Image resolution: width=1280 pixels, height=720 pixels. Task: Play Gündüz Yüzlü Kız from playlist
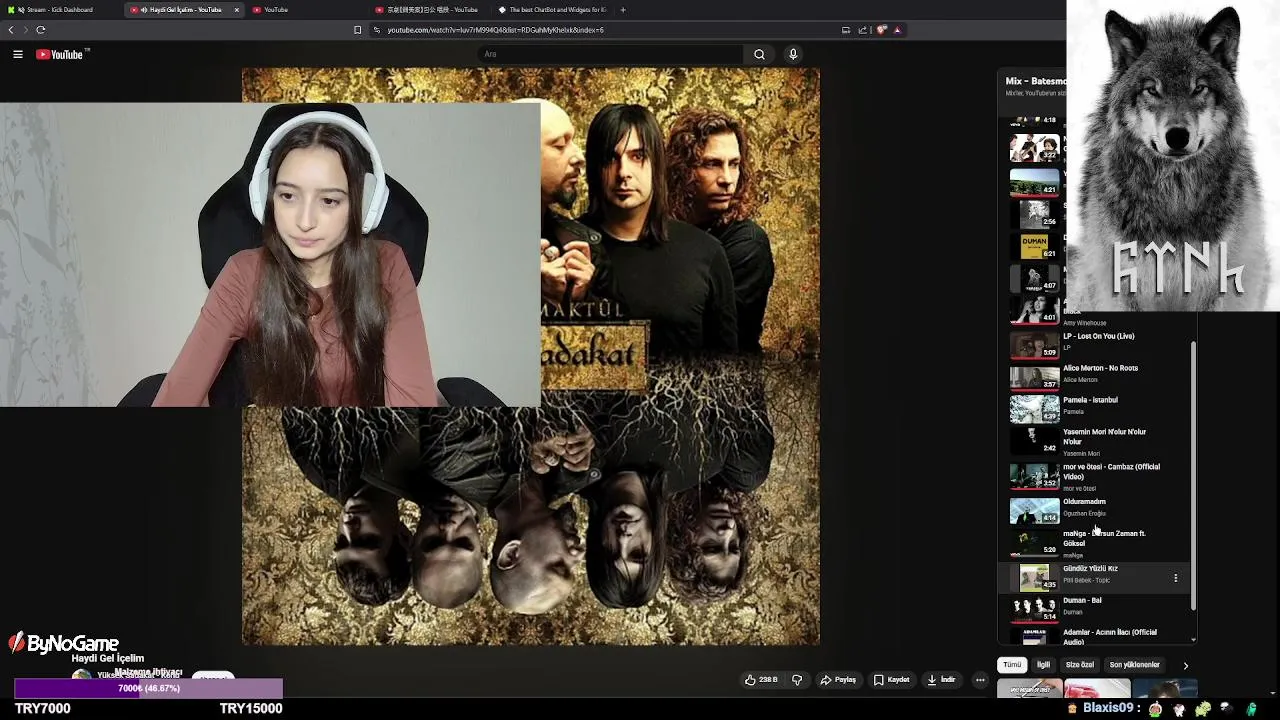pyautogui.click(x=1090, y=568)
